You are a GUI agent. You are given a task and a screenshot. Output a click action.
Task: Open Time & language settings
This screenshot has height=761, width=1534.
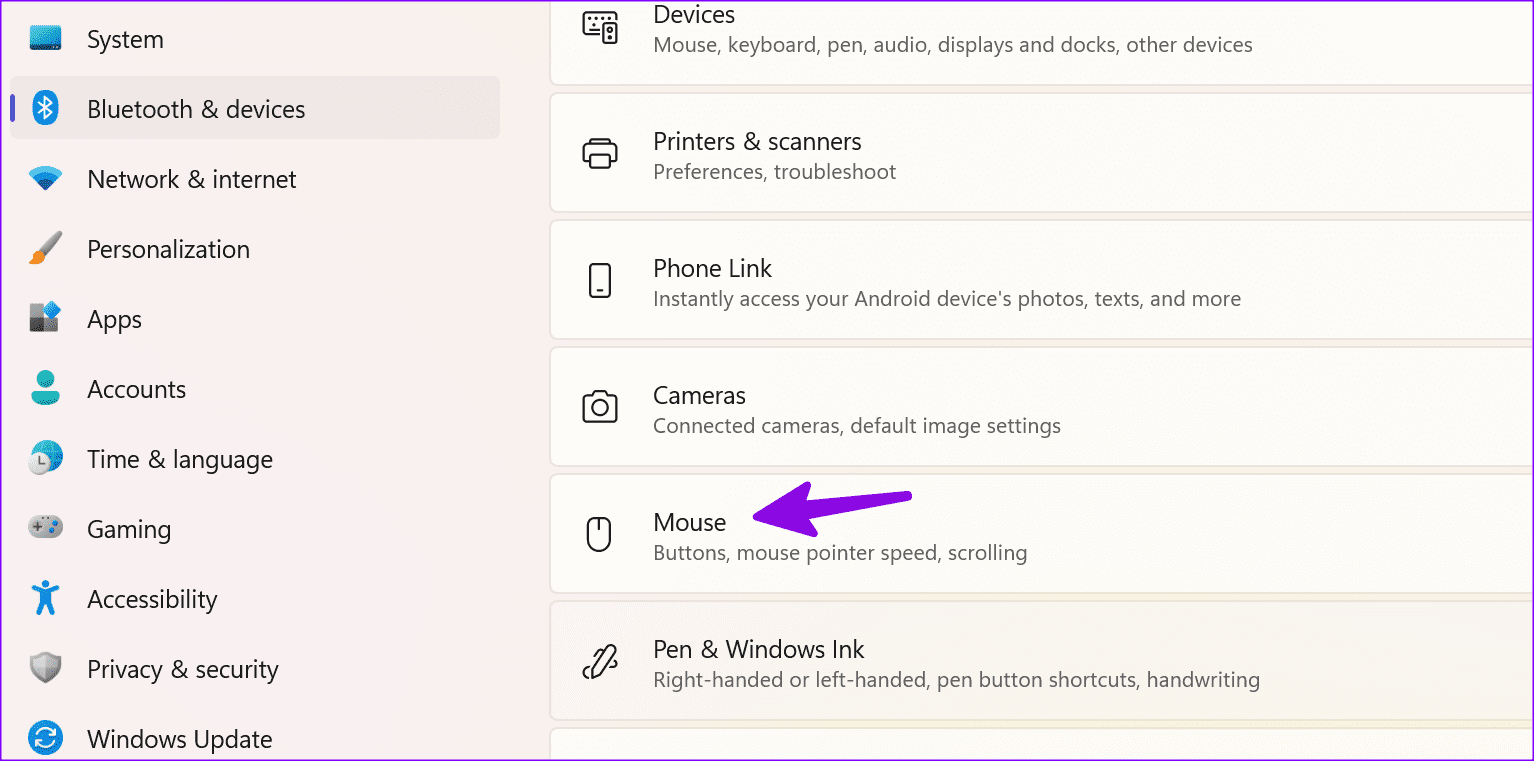(255, 459)
